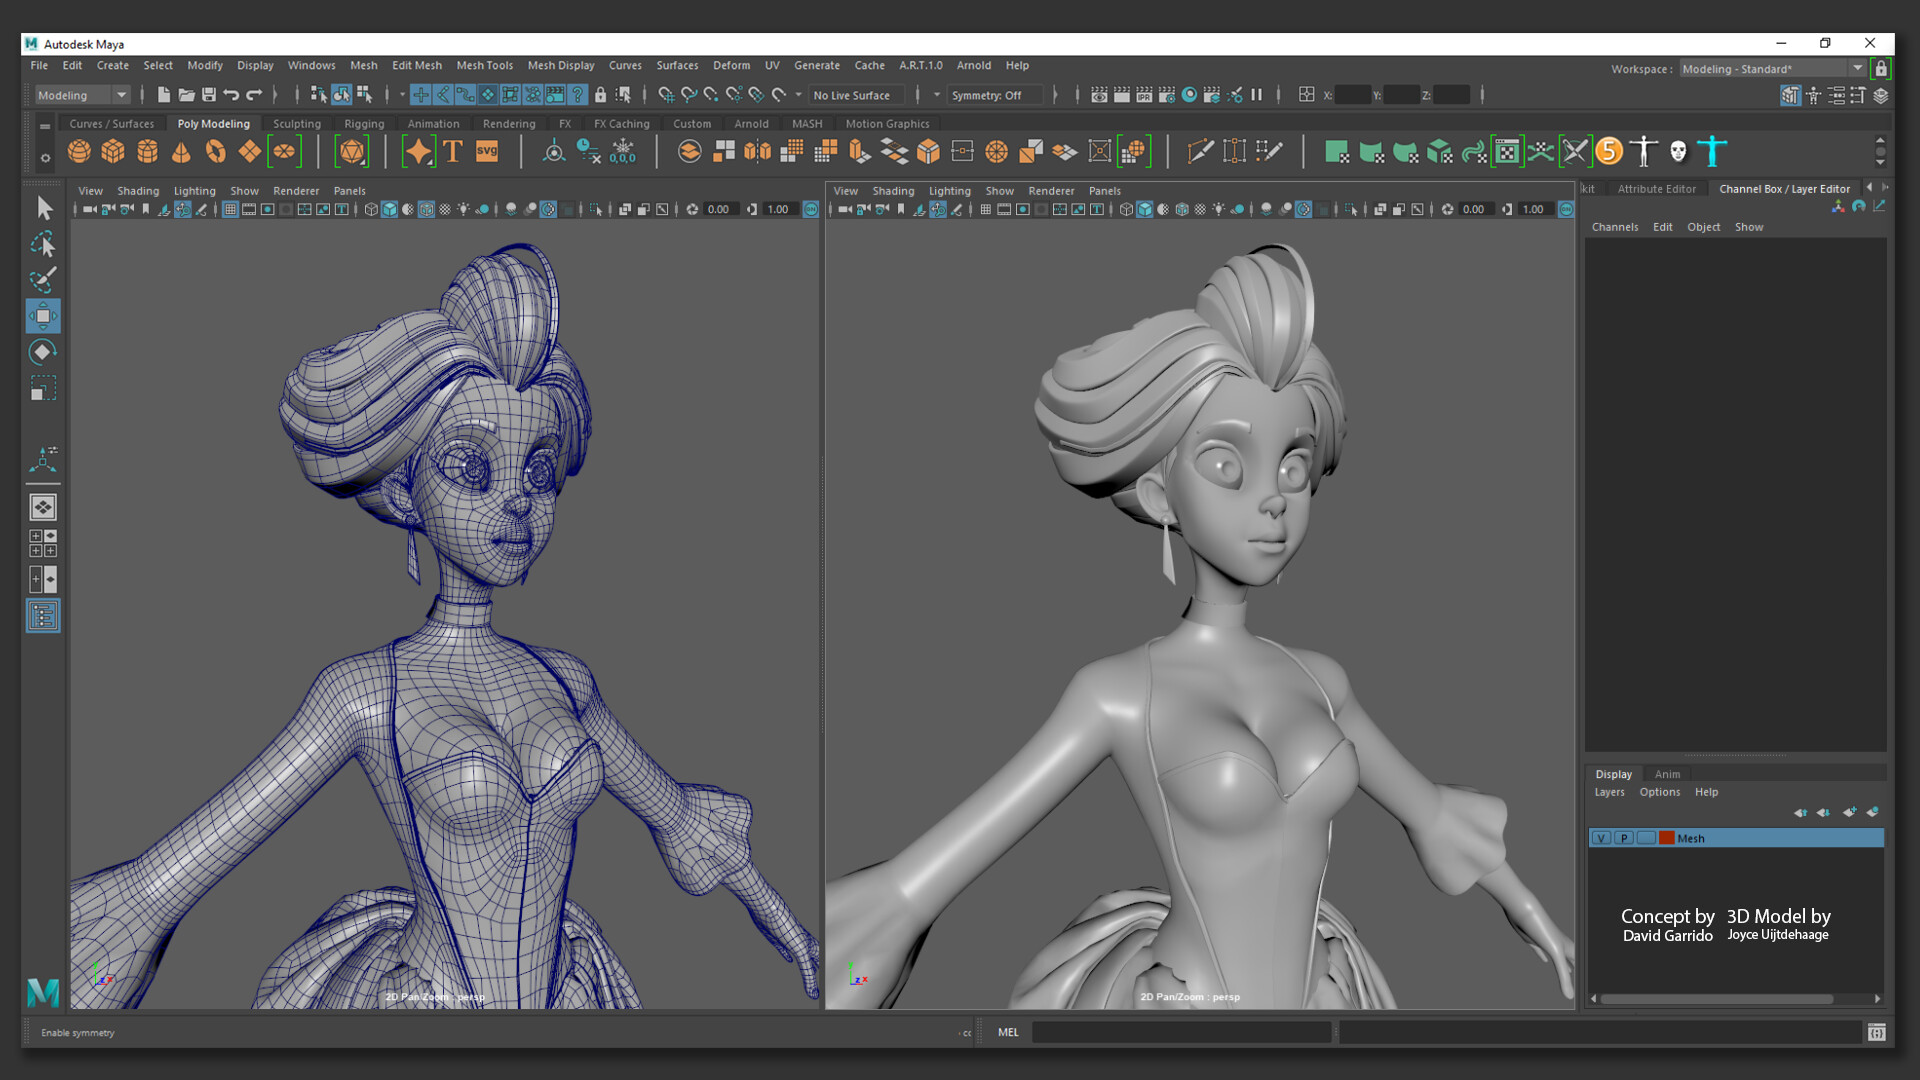The image size is (1920, 1080).
Task: Create a polygon cube from the shelf
Action: pos(113,152)
